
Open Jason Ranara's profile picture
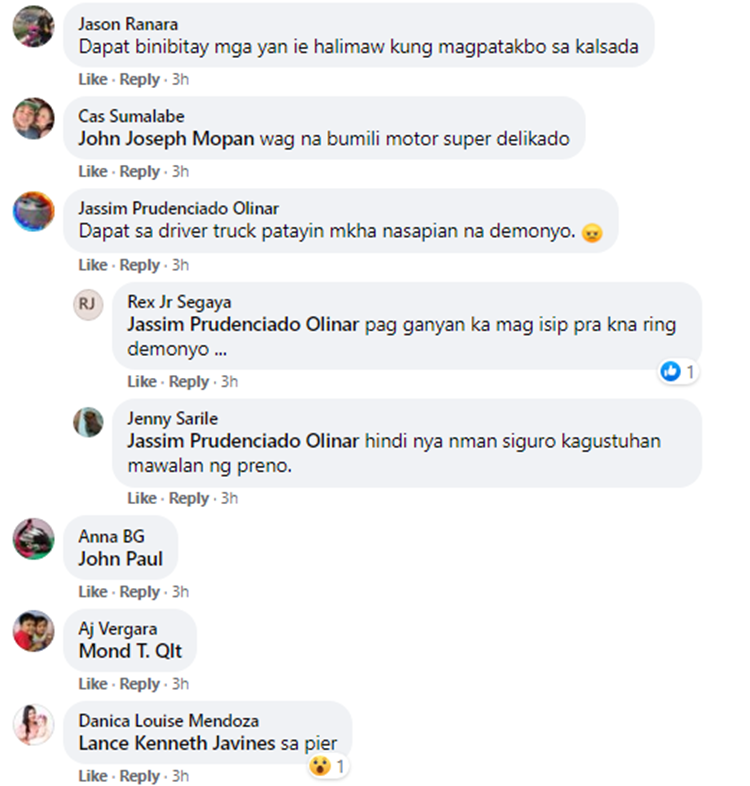pyautogui.click(x=34, y=27)
